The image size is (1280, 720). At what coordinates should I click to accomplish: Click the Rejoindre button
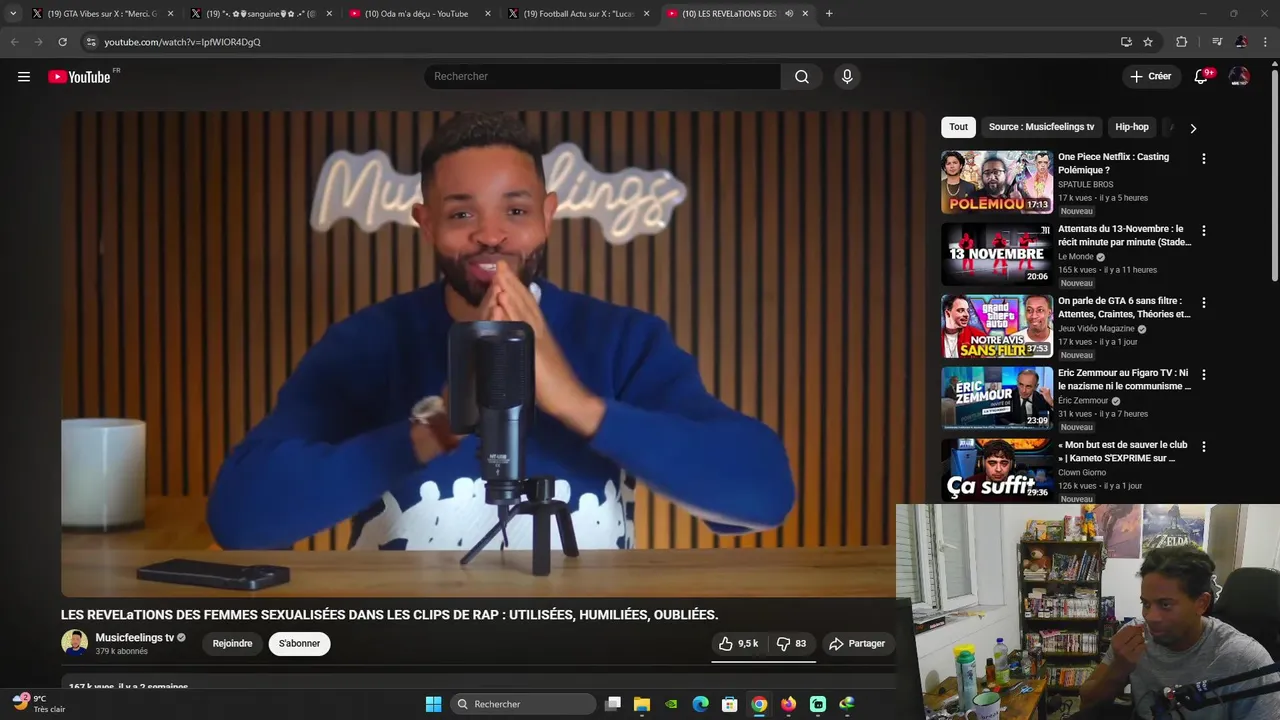point(232,644)
